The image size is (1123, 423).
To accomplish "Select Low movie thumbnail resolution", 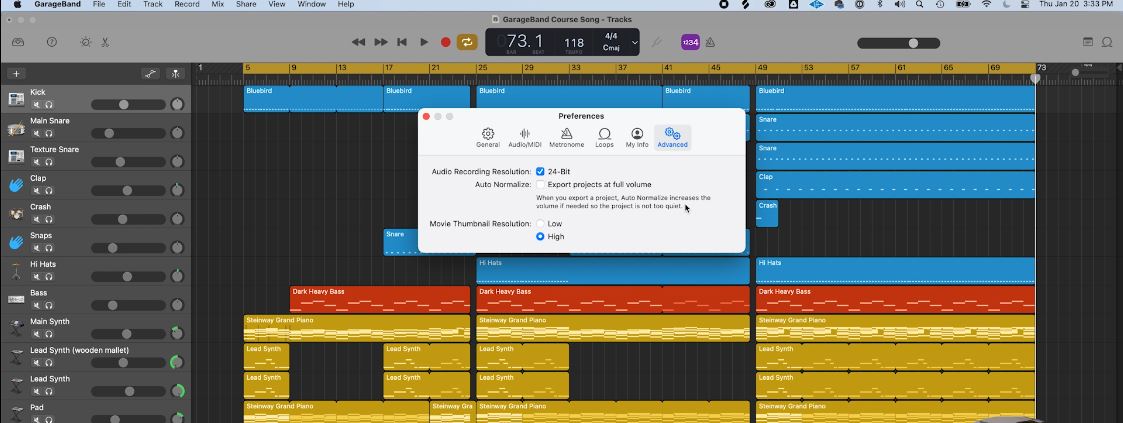I will [x=540, y=224].
